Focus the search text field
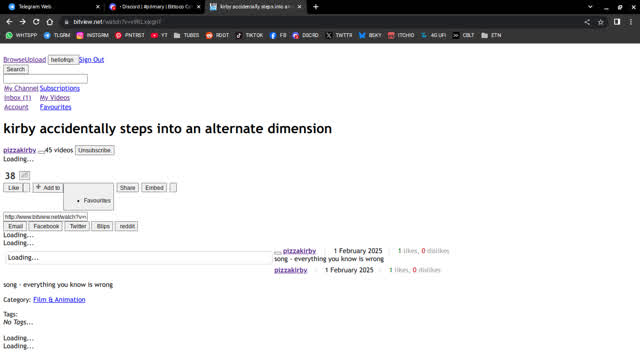 point(45,79)
